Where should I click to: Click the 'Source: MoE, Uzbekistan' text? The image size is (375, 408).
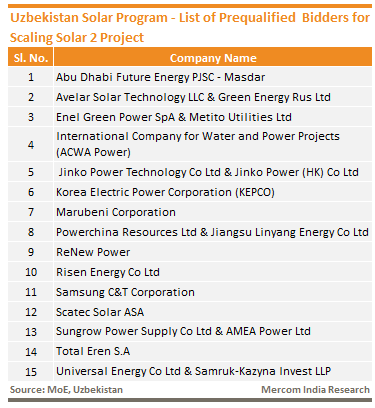pyautogui.click(x=66, y=390)
